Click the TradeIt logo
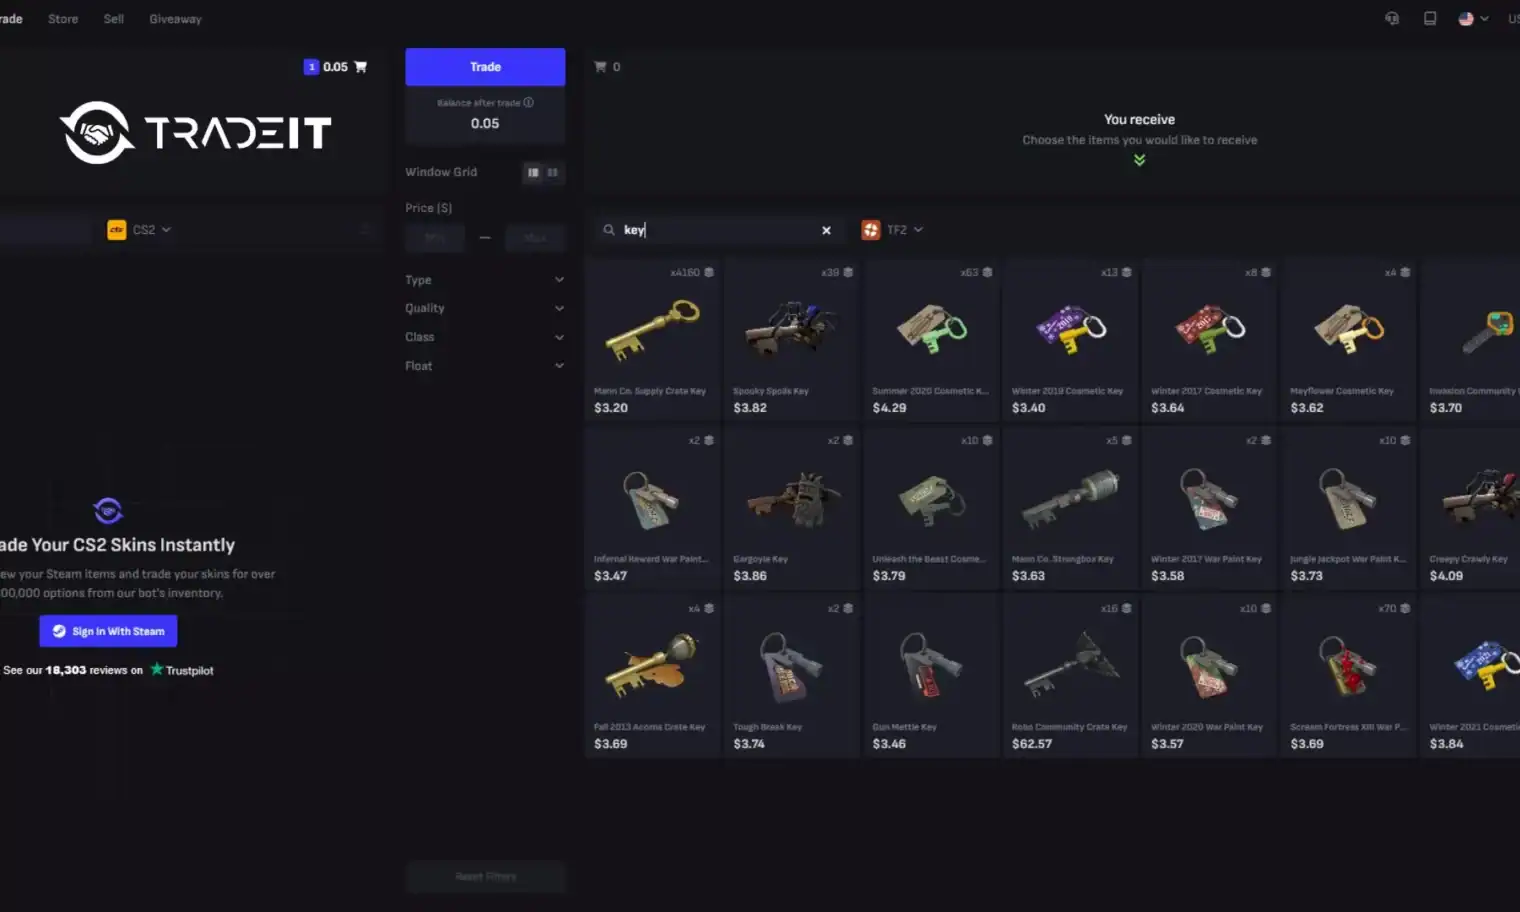The height and width of the screenshot is (912, 1520). click(195, 132)
